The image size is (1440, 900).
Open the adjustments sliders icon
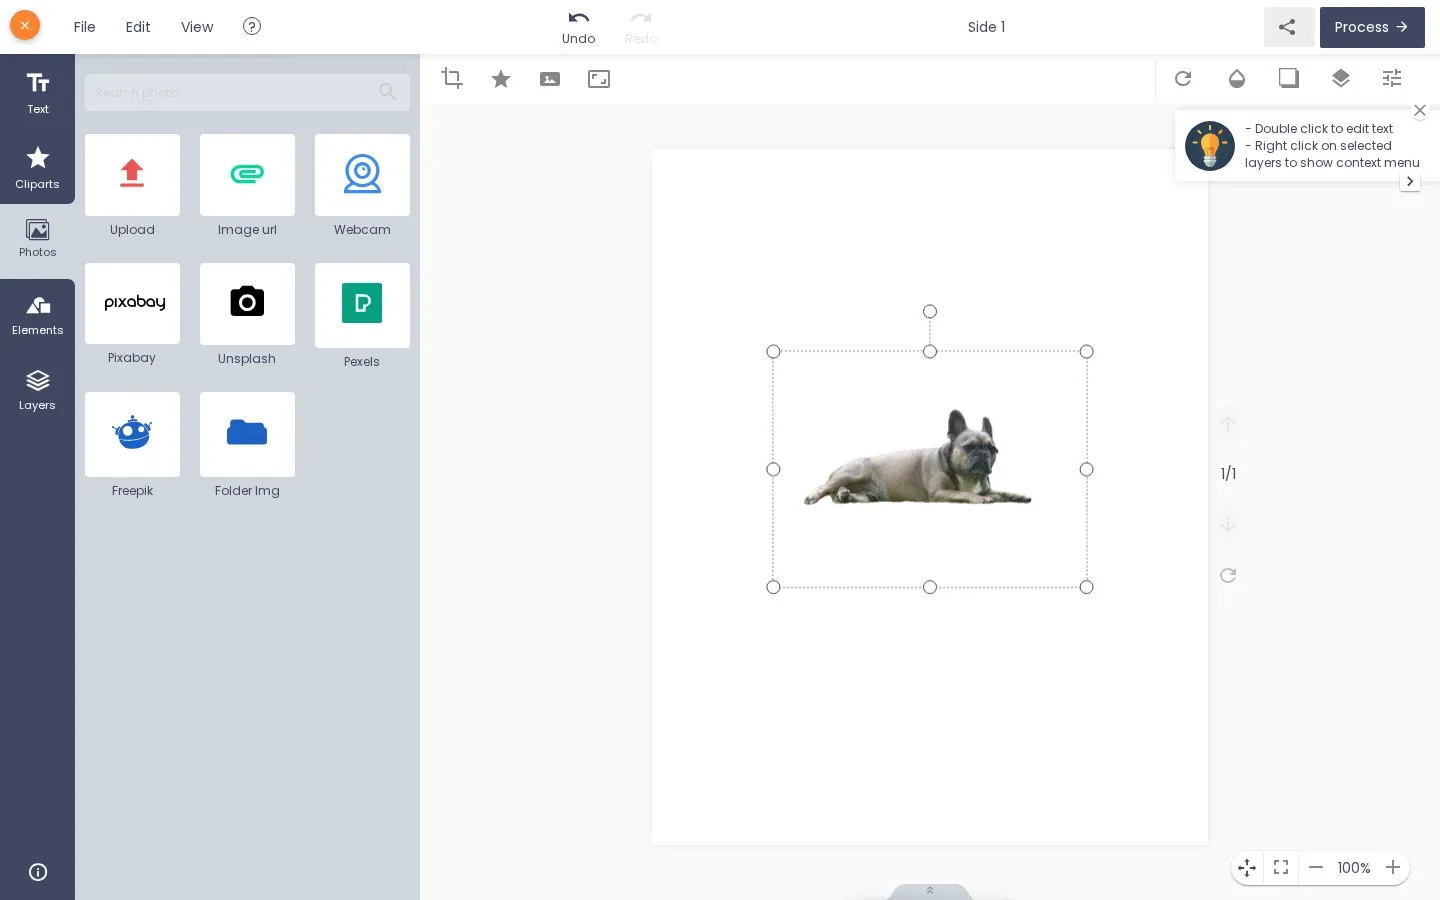pyautogui.click(x=1392, y=78)
